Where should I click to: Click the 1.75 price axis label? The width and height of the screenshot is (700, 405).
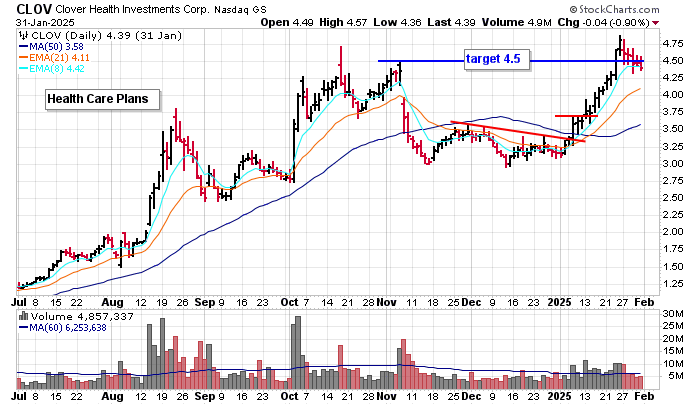click(x=673, y=249)
